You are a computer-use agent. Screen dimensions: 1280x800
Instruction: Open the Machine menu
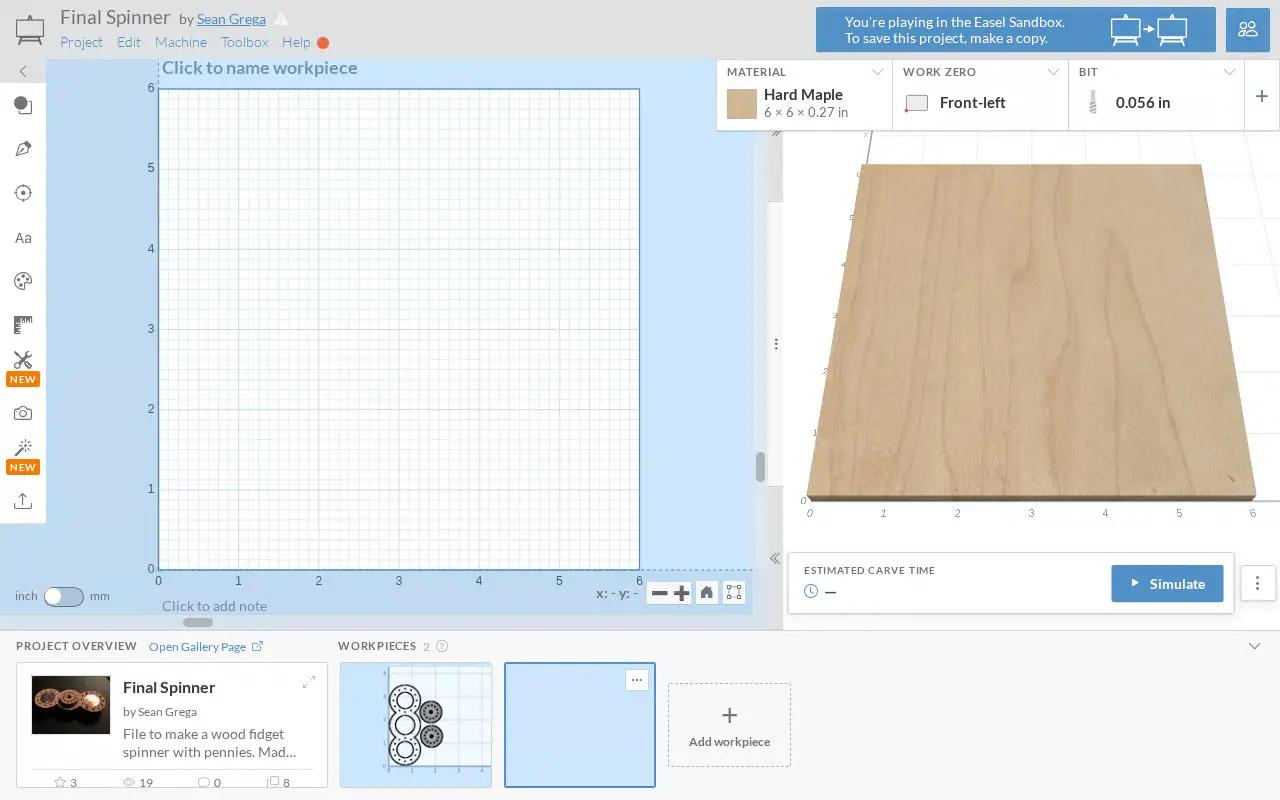click(x=181, y=42)
